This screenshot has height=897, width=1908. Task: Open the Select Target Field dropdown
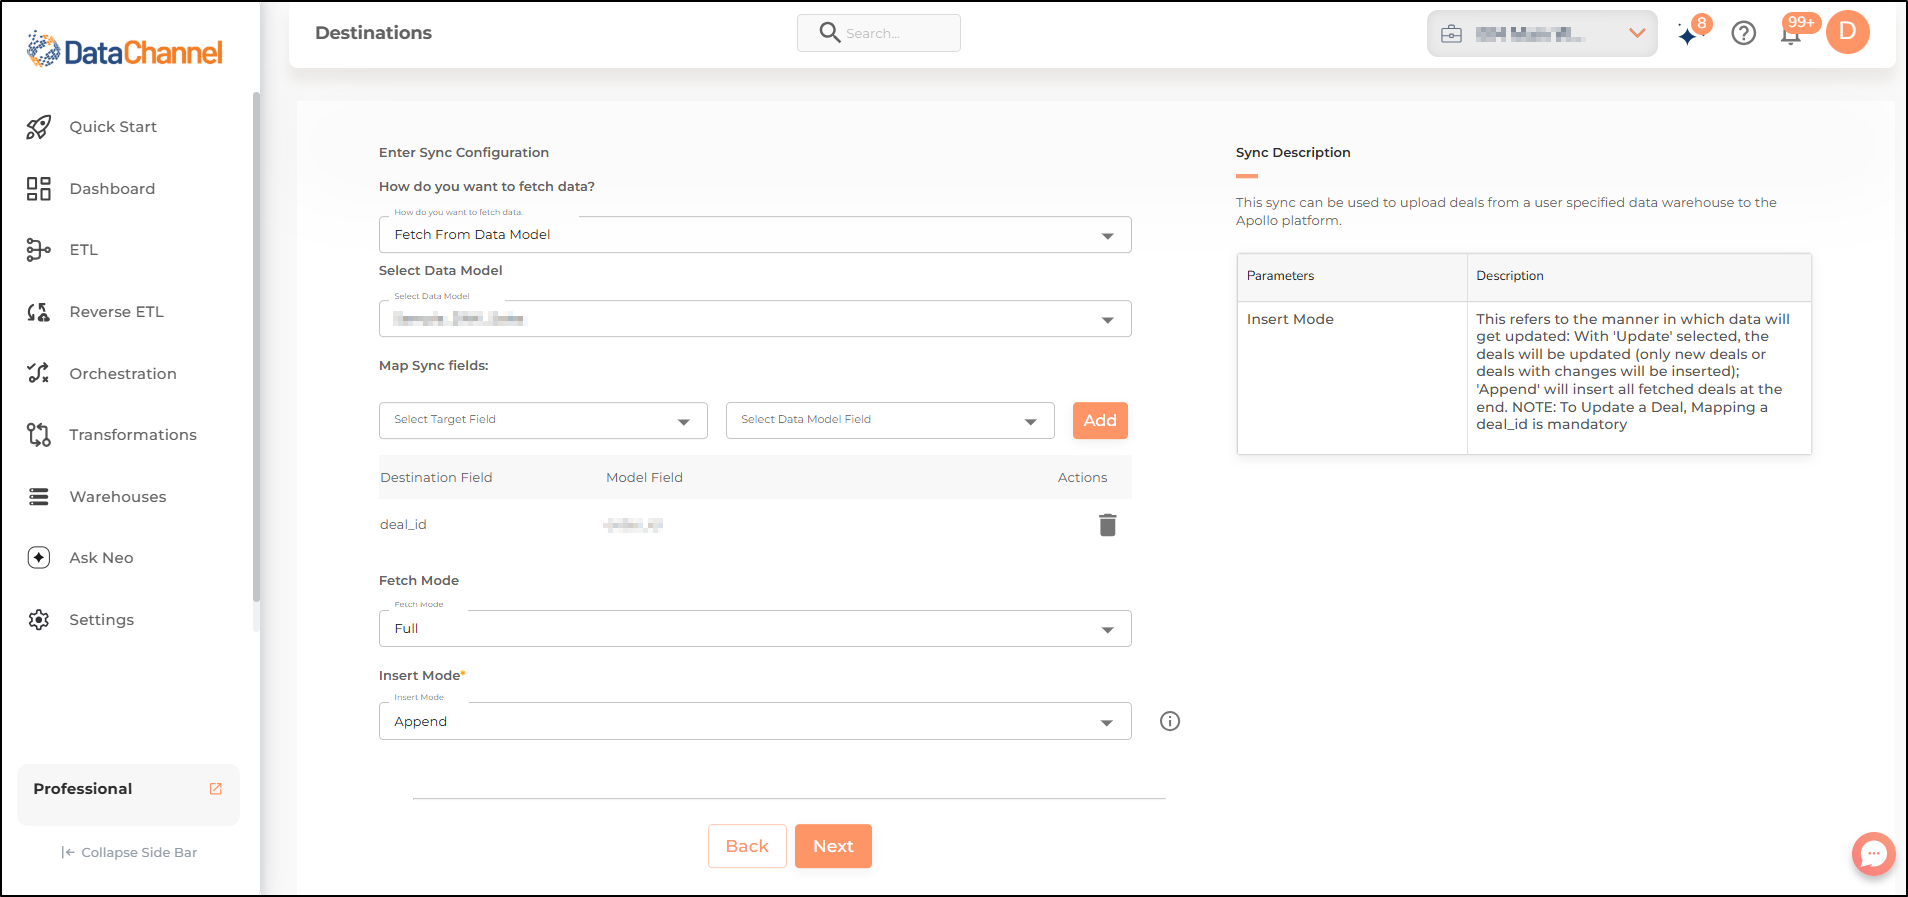543,420
